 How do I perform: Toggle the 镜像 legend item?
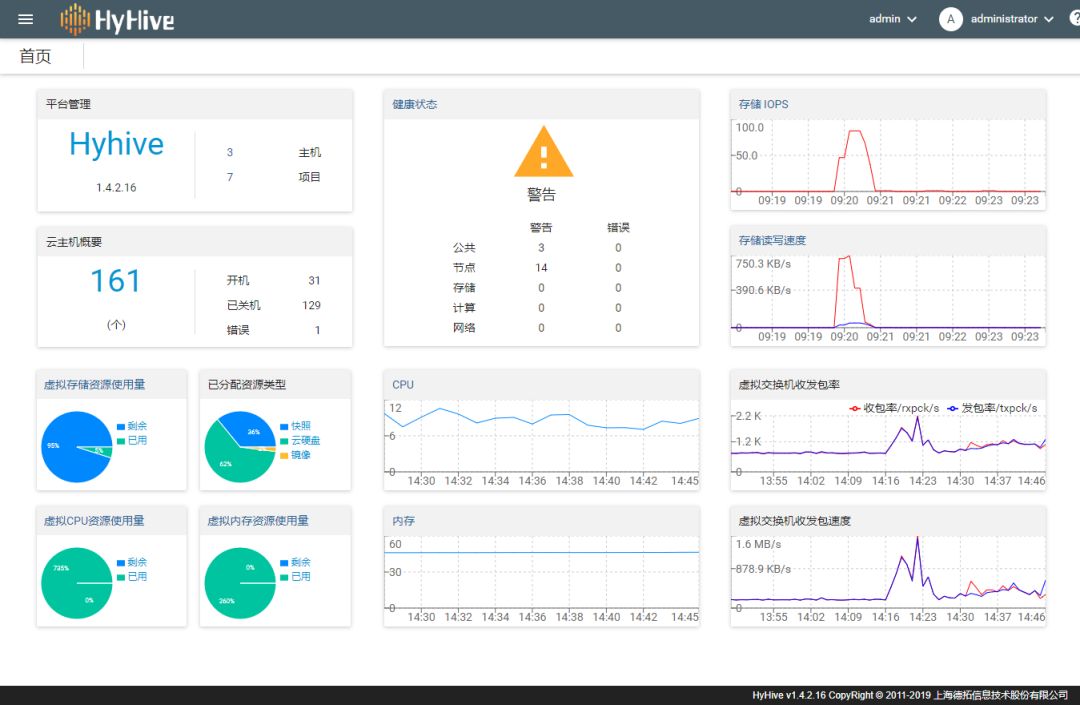coord(295,454)
